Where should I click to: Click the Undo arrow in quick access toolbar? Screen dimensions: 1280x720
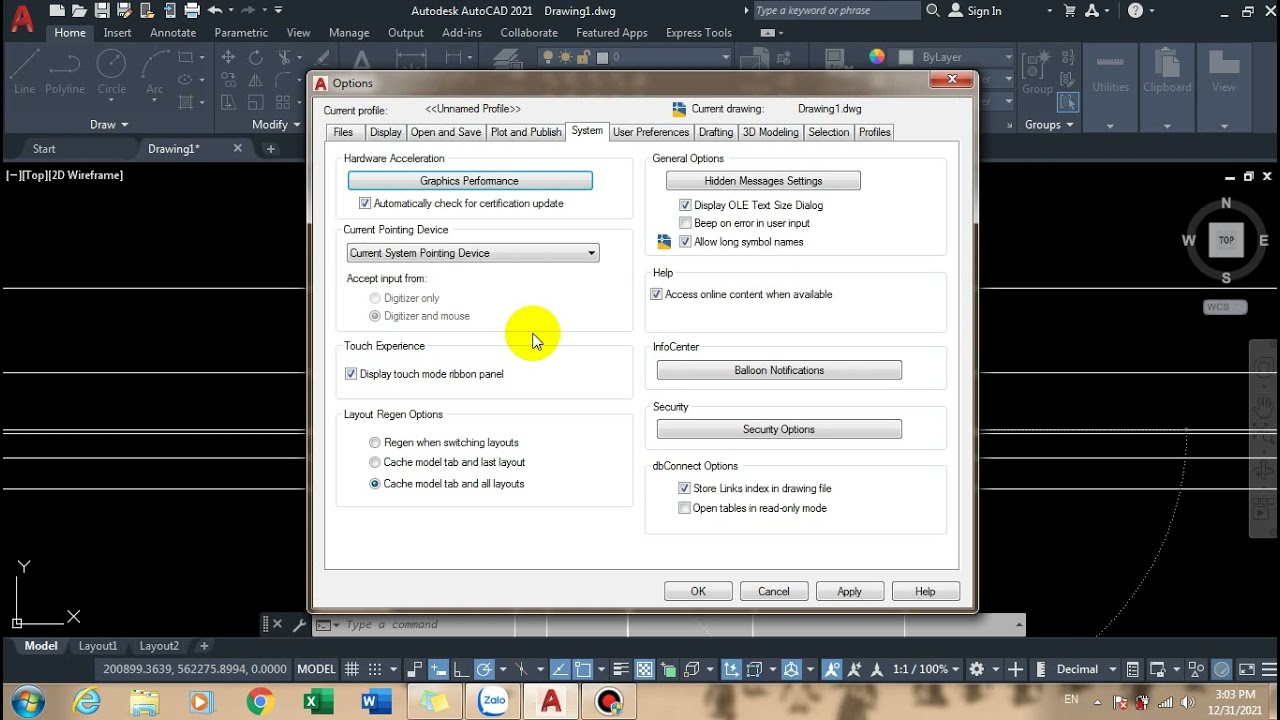(215, 11)
